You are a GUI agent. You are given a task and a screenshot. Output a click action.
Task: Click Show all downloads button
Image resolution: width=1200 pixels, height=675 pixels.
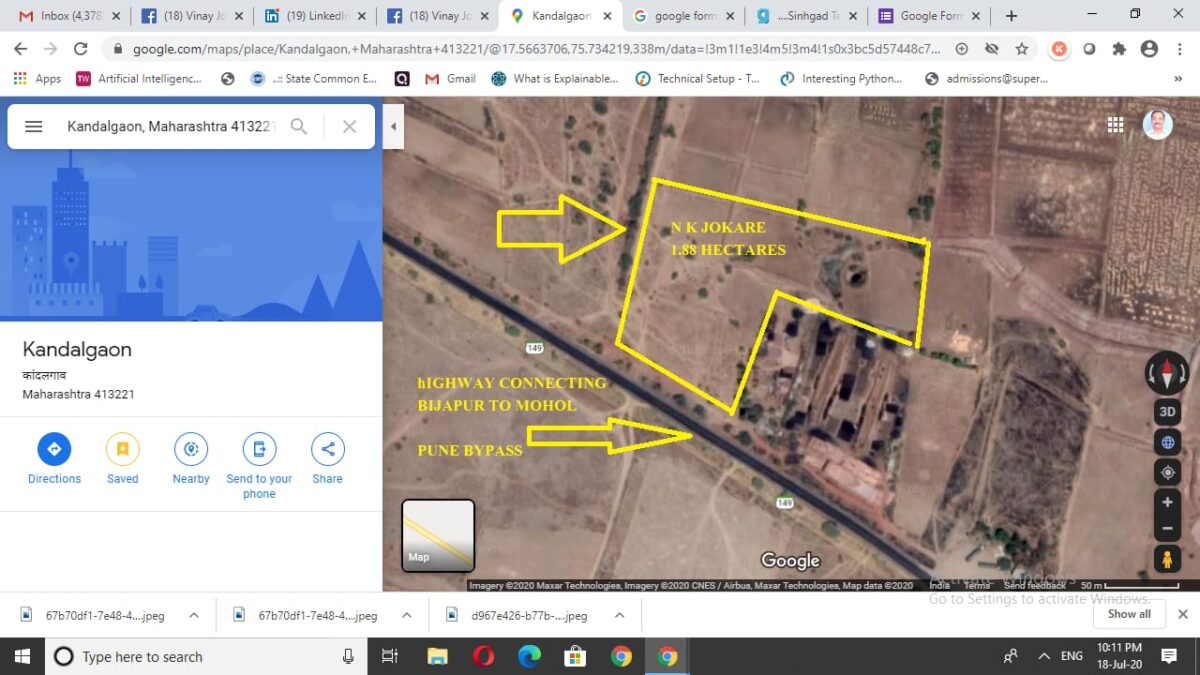click(1128, 614)
